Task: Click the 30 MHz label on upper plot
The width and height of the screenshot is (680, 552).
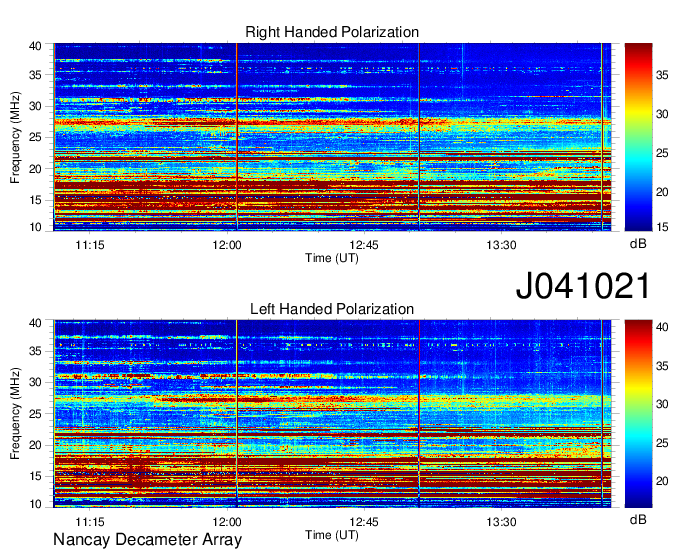Action: pyautogui.click(x=36, y=106)
